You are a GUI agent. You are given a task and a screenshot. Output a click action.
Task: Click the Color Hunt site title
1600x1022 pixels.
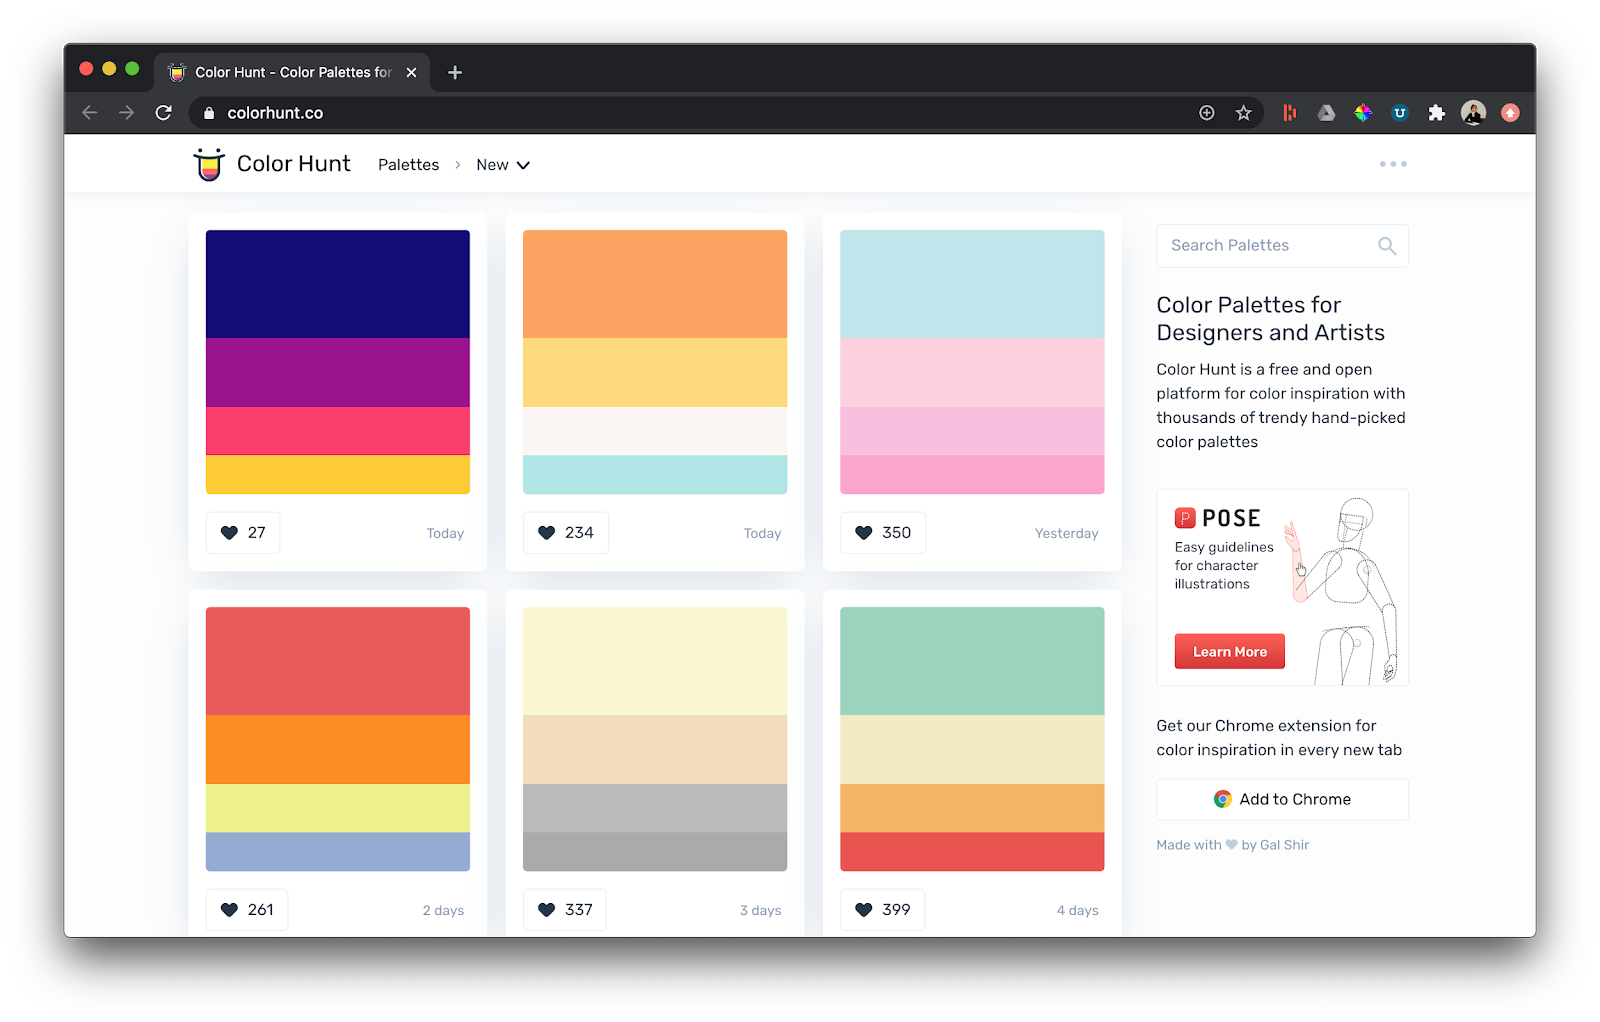[294, 164]
